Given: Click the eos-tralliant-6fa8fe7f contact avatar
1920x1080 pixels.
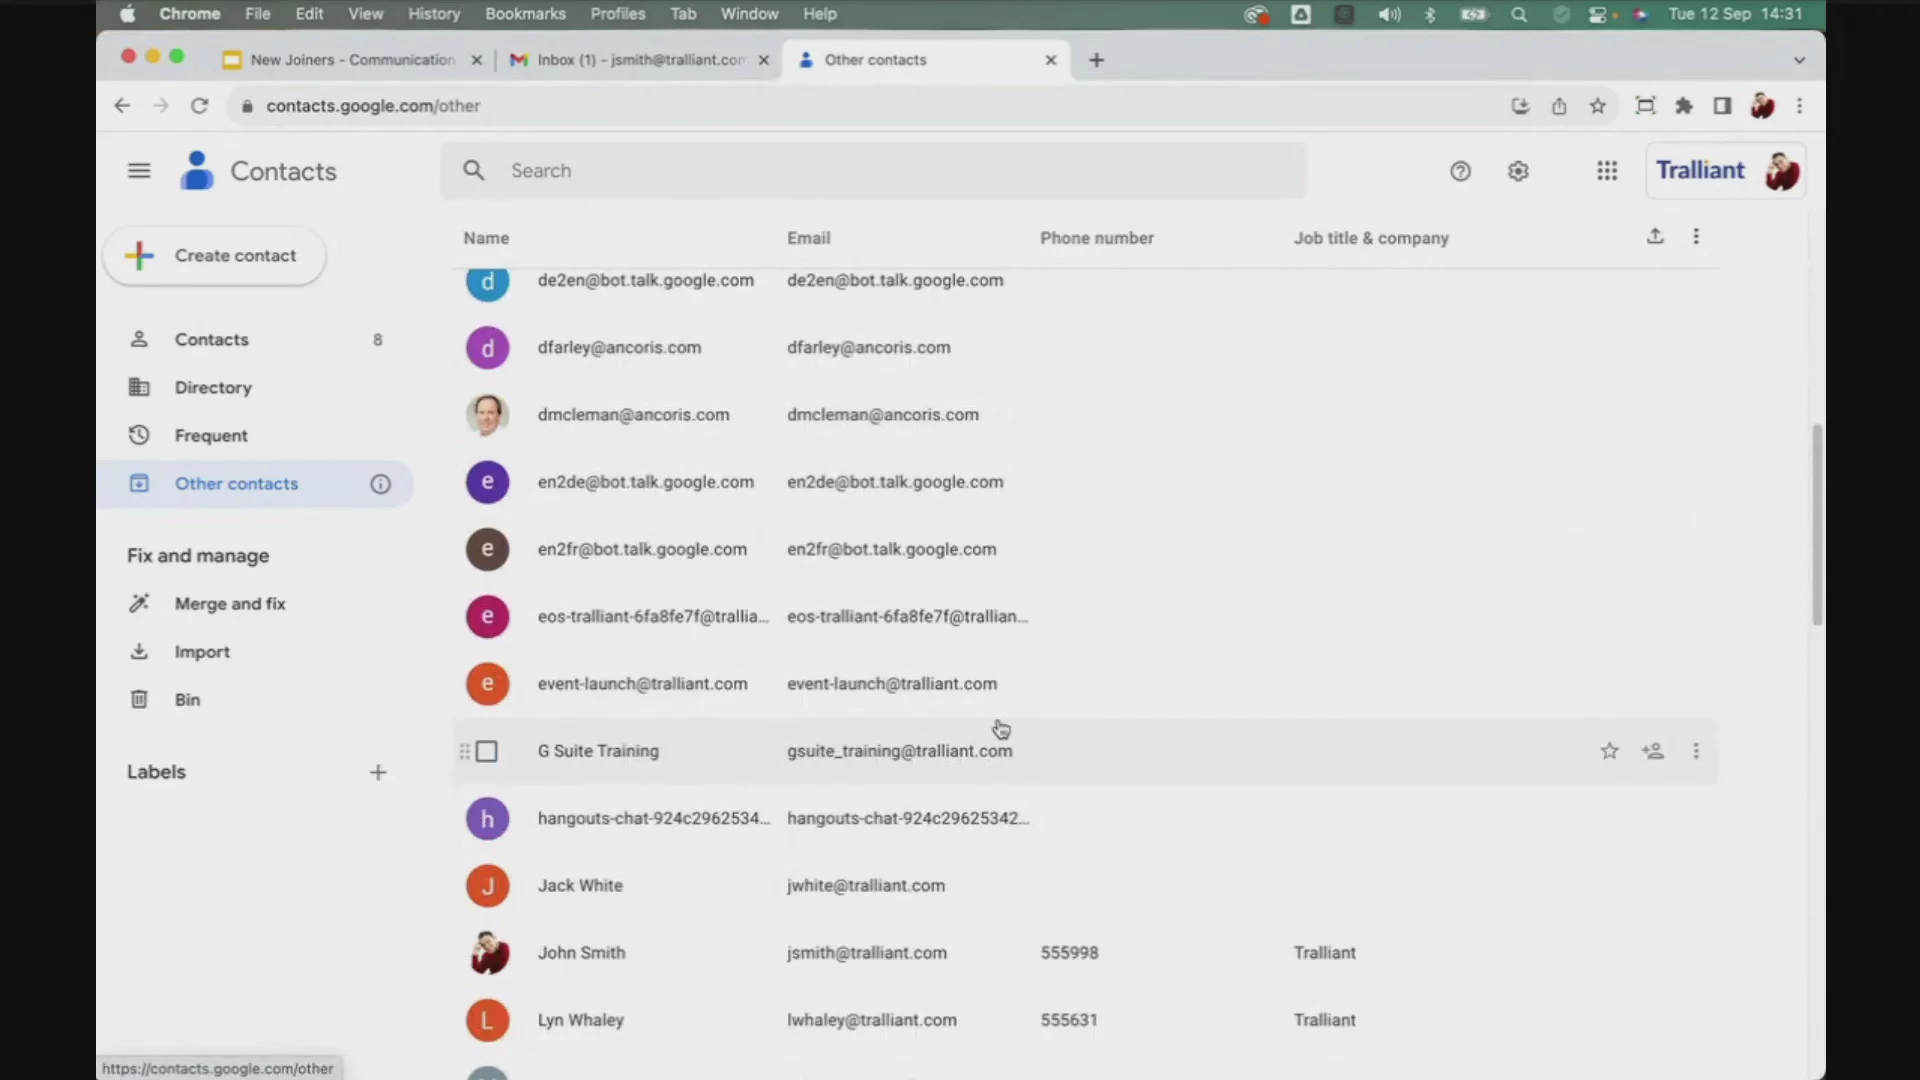Looking at the screenshot, I should coord(487,617).
